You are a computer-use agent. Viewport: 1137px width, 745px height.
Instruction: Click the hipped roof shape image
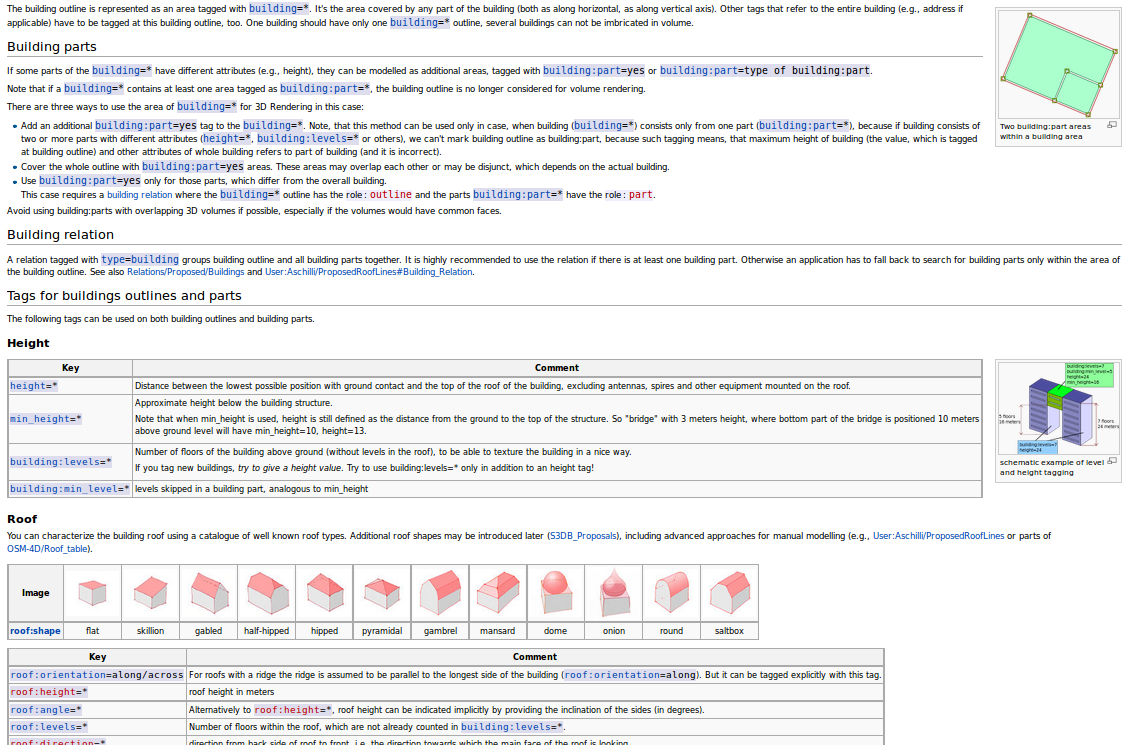[x=324, y=592]
